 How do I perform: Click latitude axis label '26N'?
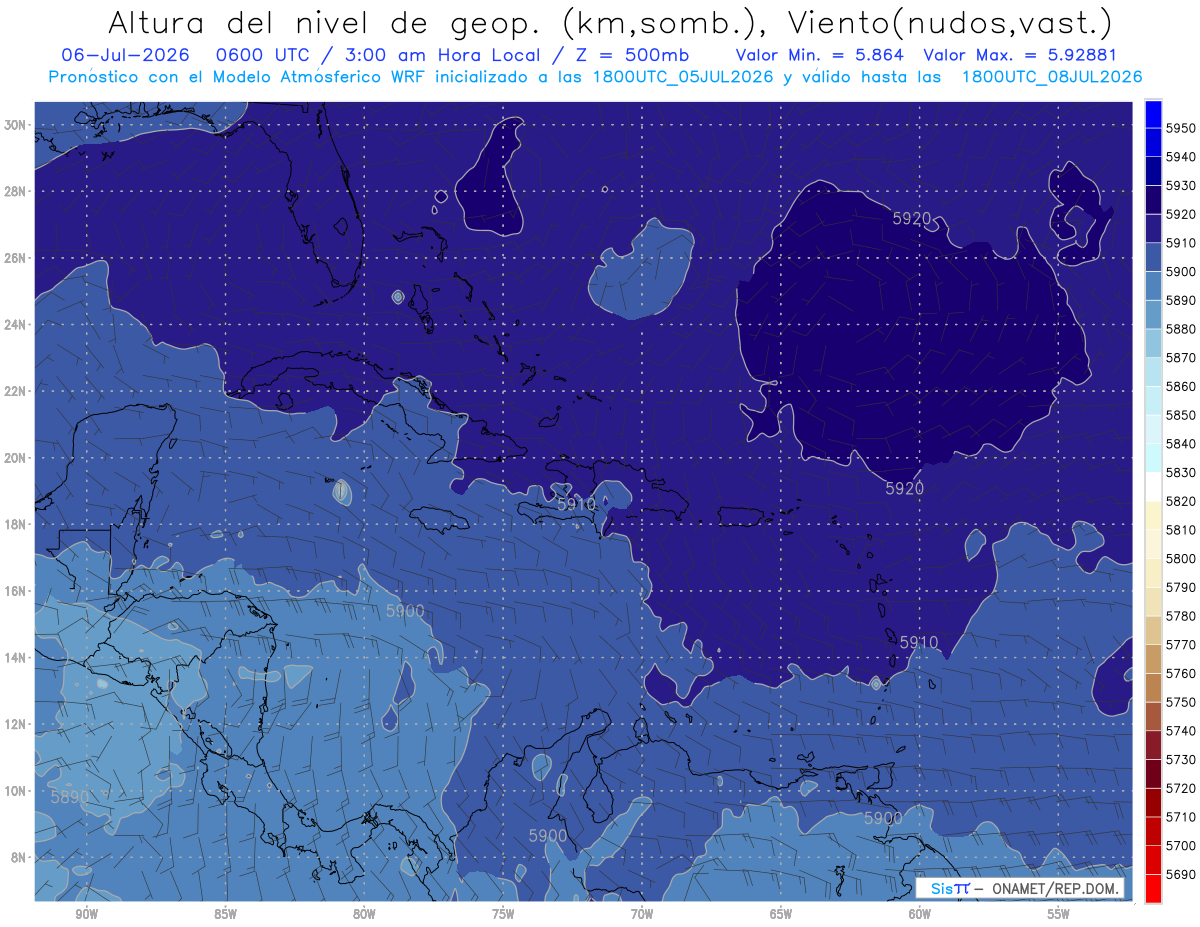point(14,258)
